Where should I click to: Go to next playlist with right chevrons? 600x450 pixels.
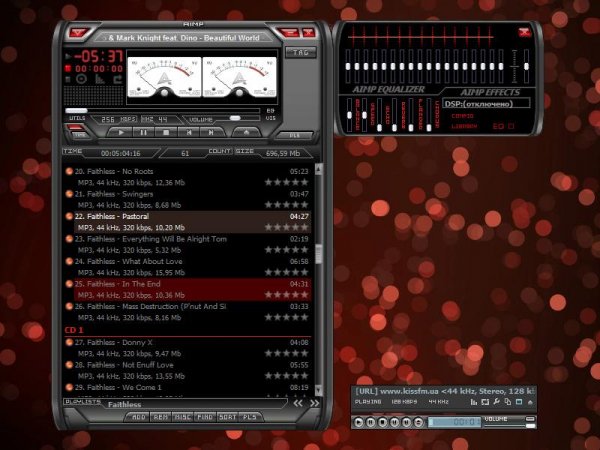[x=315, y=403]
